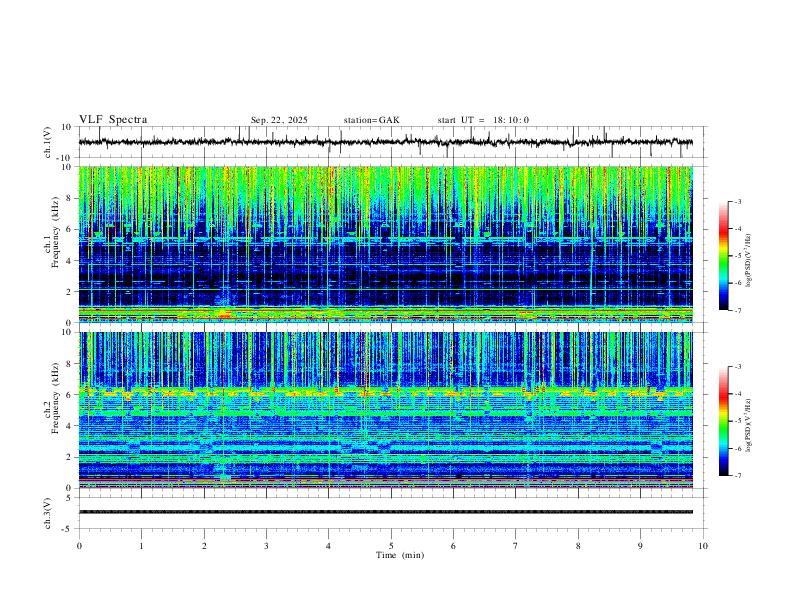Click the "-3" tick of upper colorbar
This screenshot has height=612, width=792.
(x=737, y=201)
